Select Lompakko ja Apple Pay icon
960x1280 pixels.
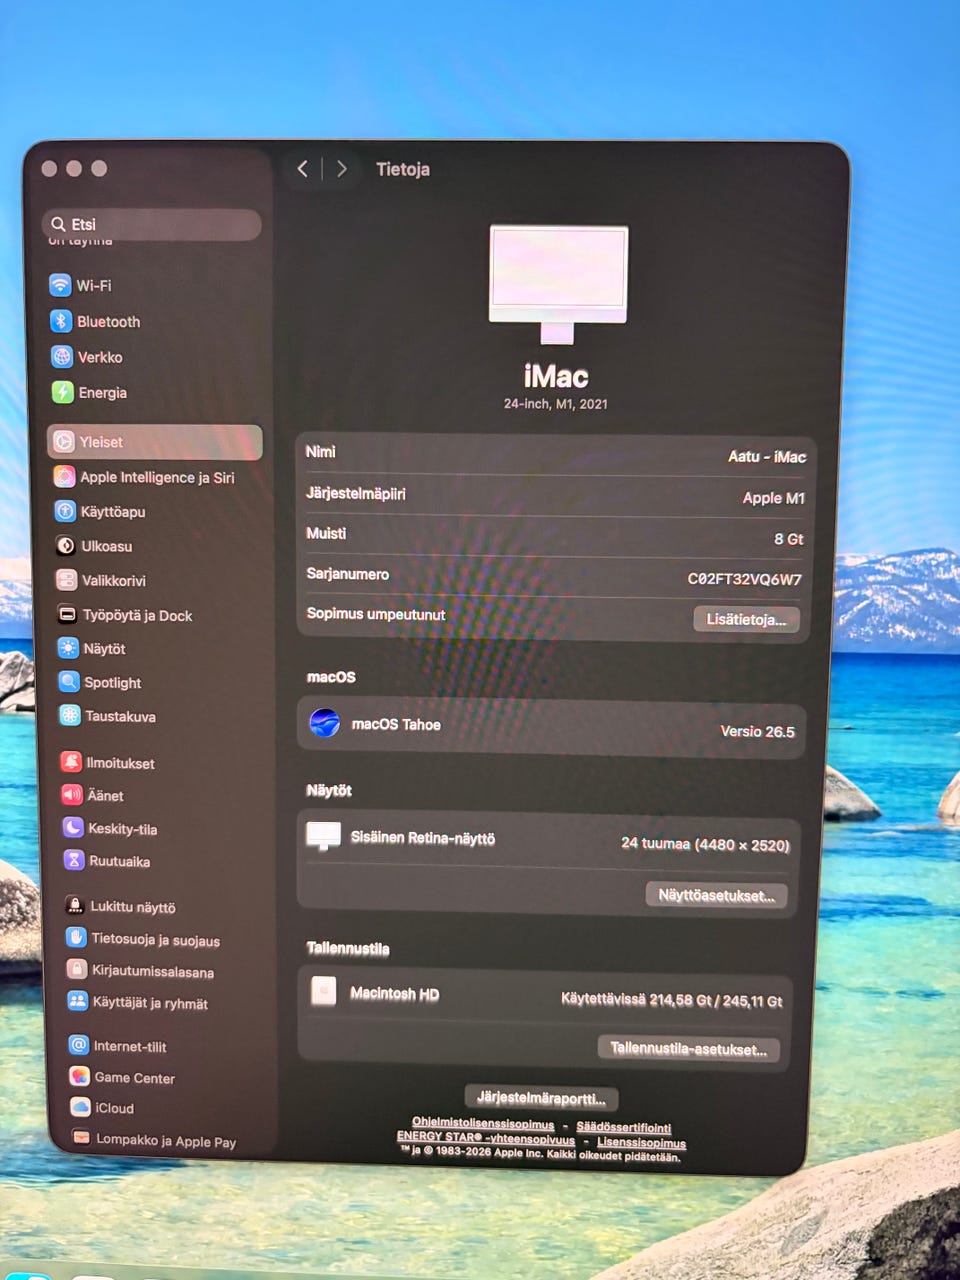[82, 1138]
